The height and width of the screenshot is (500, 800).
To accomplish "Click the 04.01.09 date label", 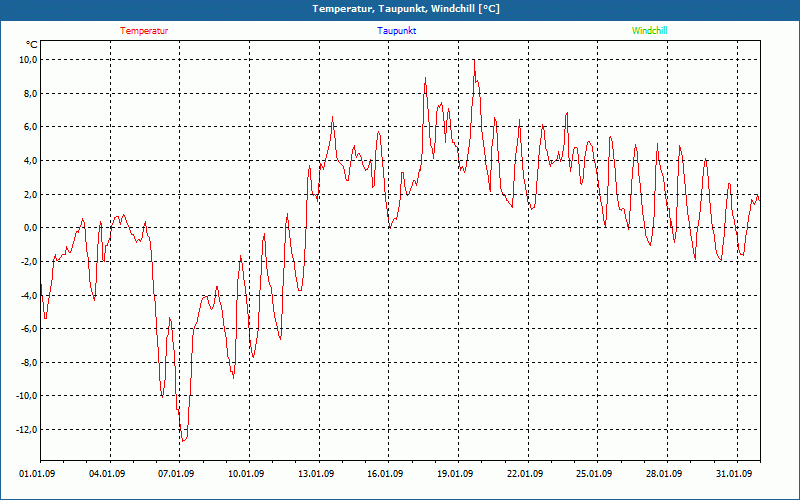I will pos(107,474).
